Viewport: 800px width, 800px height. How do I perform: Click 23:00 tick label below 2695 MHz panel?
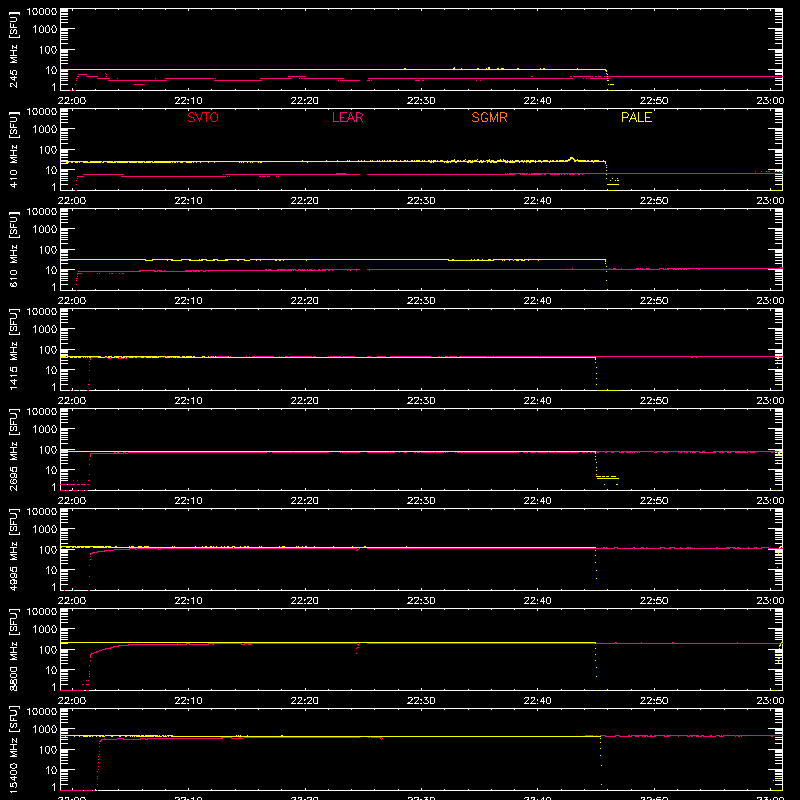pyautogui.click(x=770, y=501)
